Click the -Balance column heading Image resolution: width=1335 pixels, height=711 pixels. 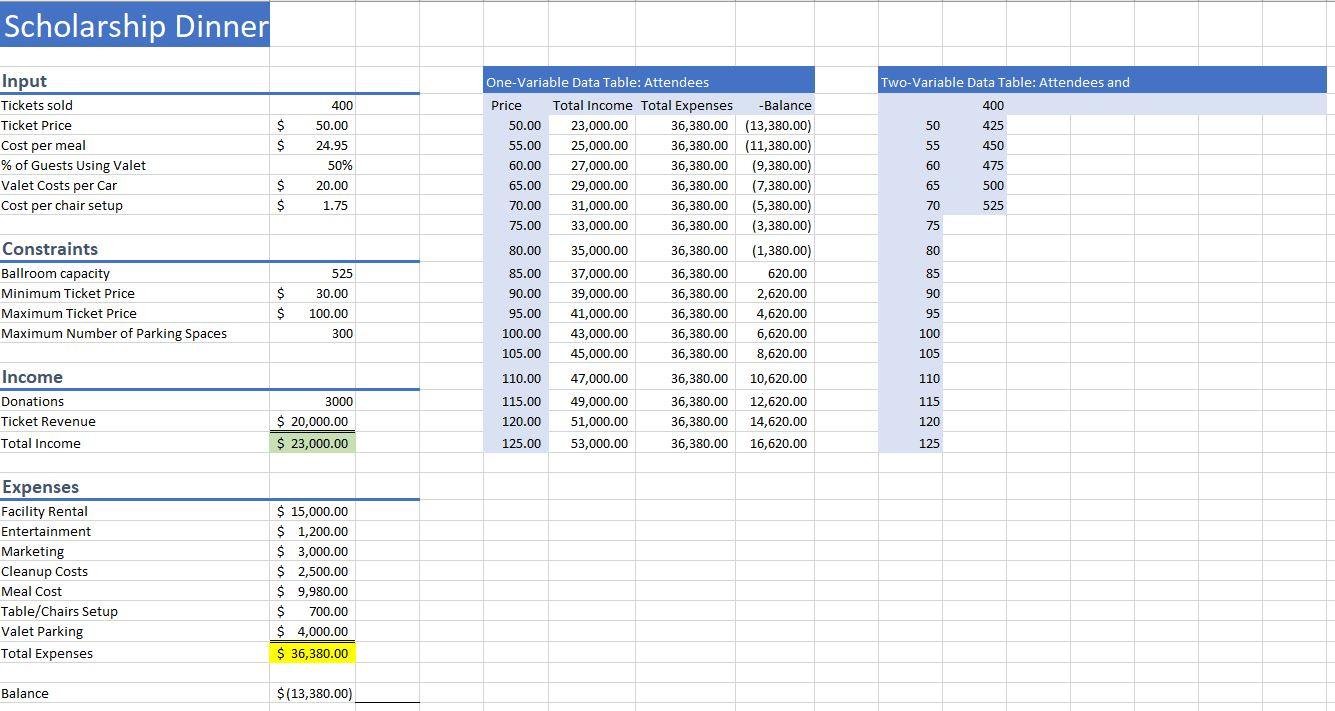(x=785, y=105)
